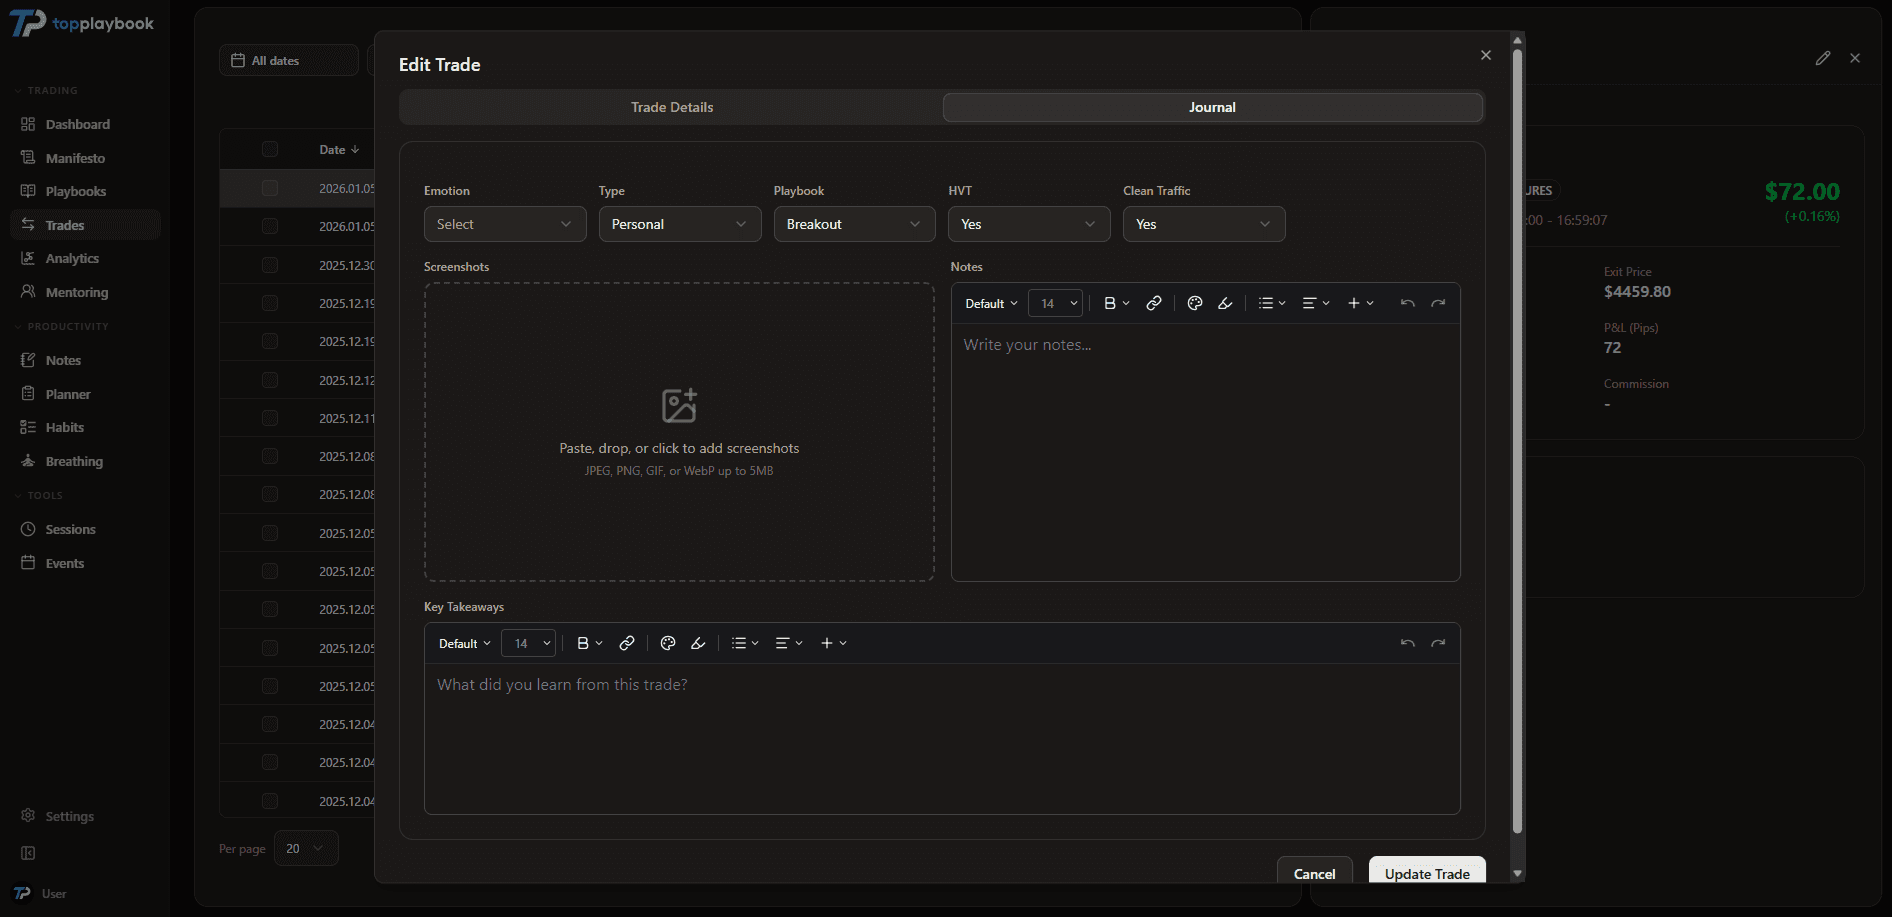Click the screenshot upload drop zone

coord(679,431)
